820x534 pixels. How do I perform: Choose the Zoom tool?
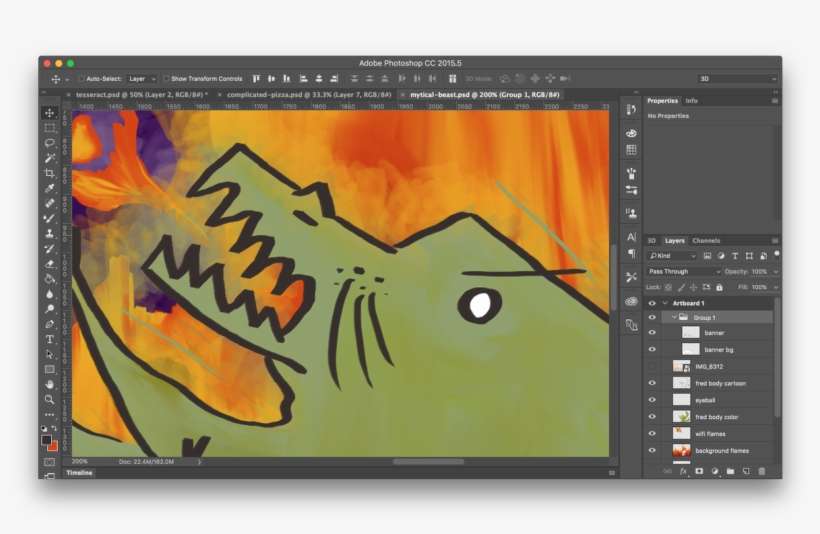pos(49,399)
